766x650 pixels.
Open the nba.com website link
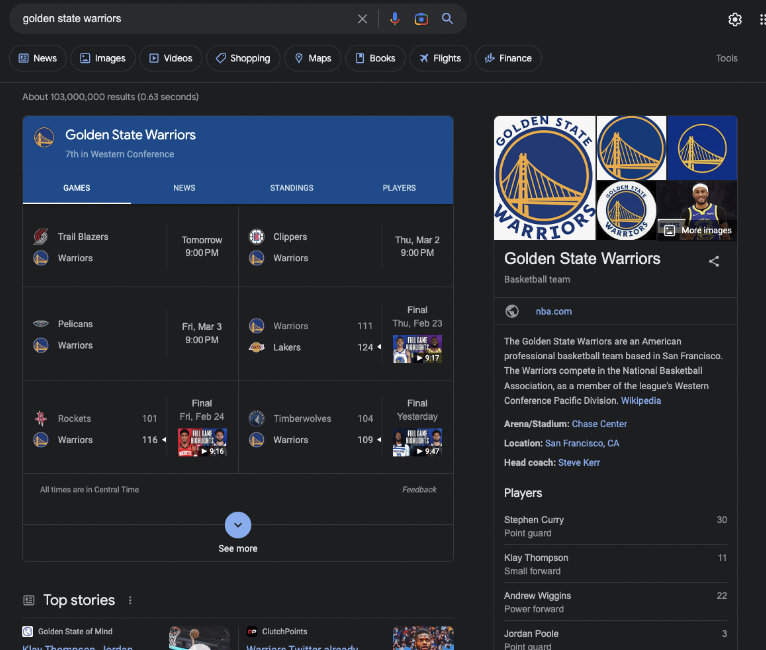[553, 311]
